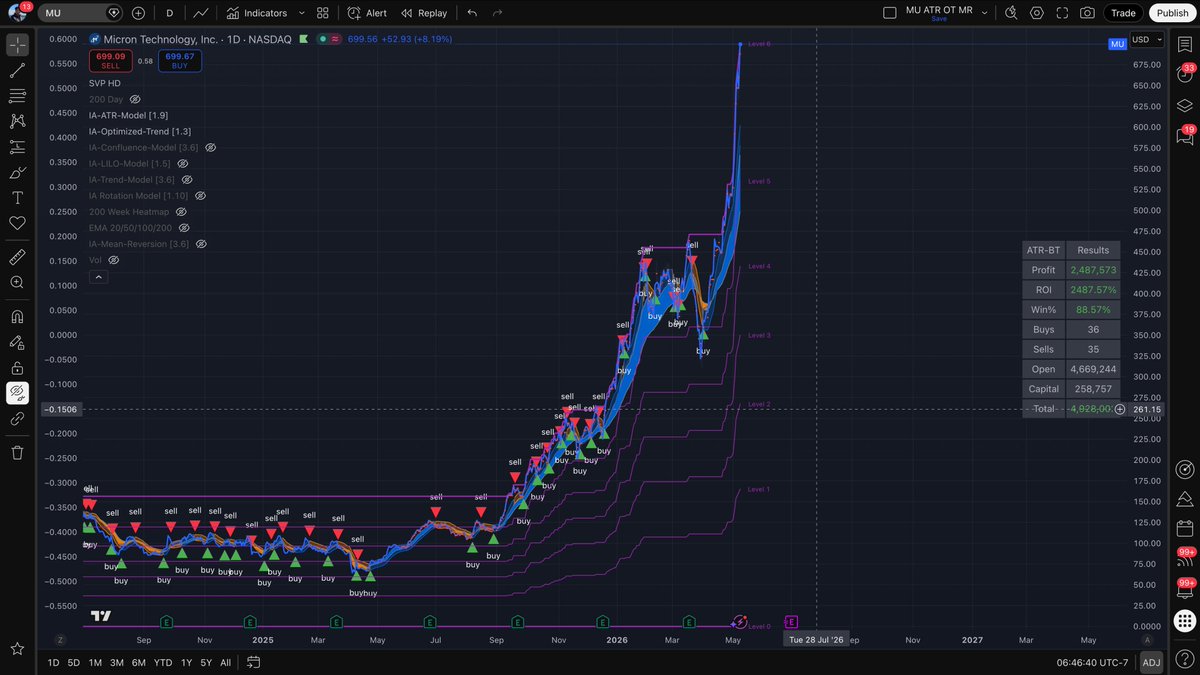Take a chart snapshot with camera
This screenshot has width=1200, height=675.
click(1087, 13)
